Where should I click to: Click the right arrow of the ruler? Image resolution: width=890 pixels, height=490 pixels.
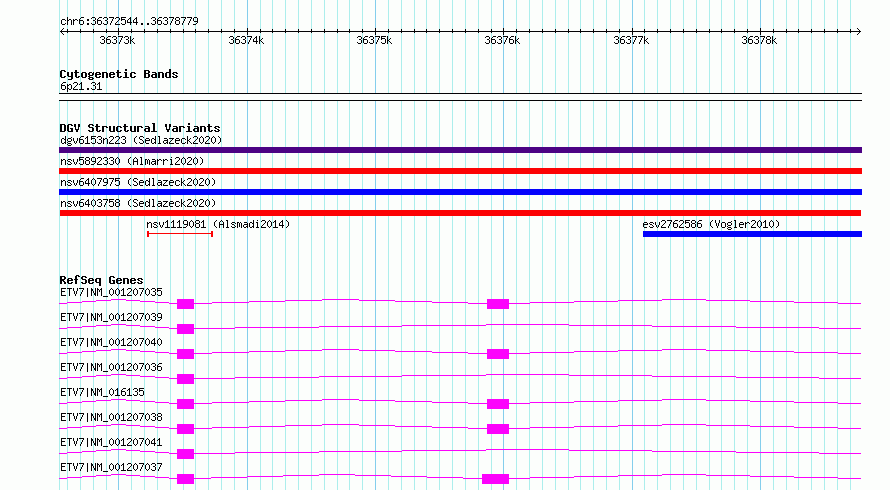(x=859, y=31)
